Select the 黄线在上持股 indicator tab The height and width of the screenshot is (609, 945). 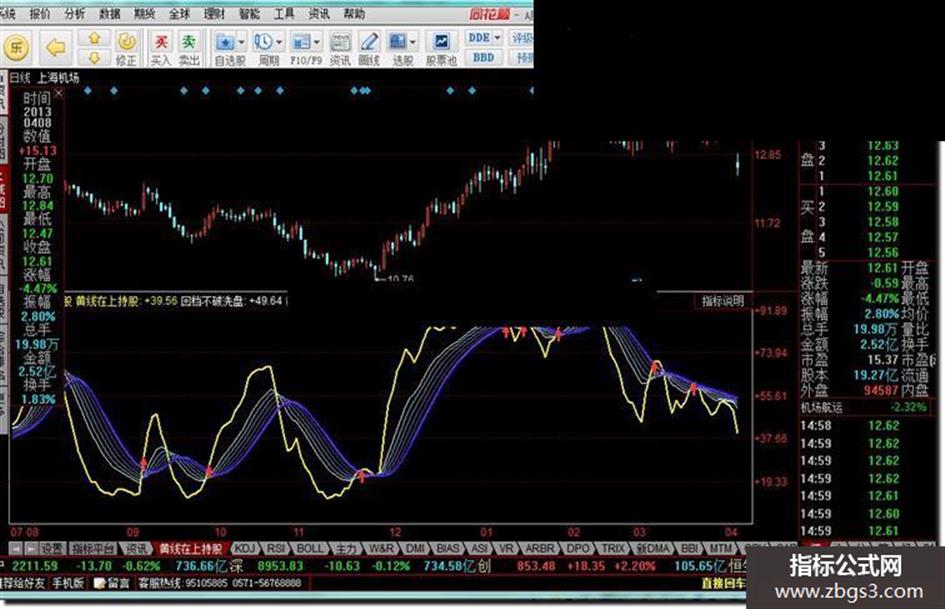[x=190, y=548]
